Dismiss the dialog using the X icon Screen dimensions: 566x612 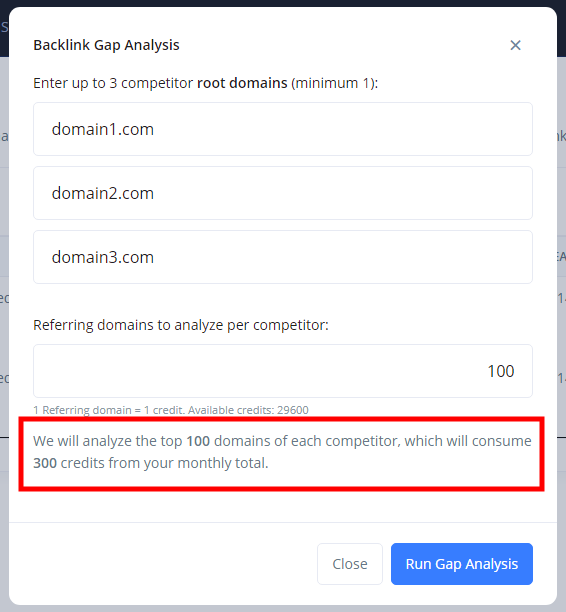[515, 45]
